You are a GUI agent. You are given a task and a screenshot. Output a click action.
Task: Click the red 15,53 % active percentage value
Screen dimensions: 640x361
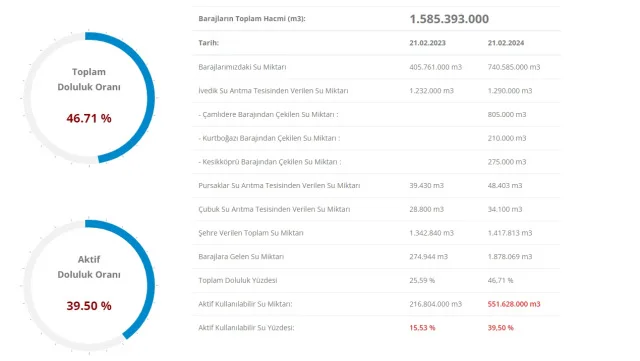tap(422, 328)
